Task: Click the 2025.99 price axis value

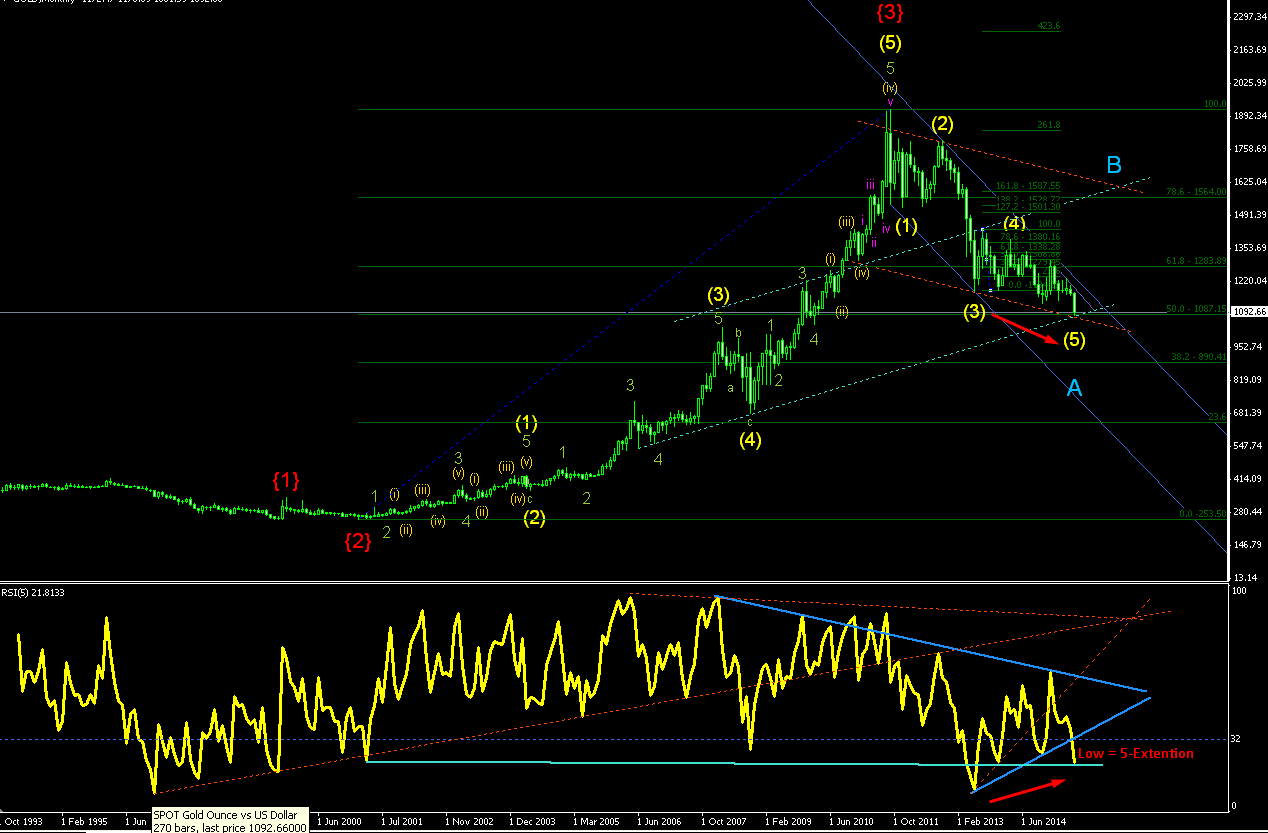Action: coord(1250,83)
